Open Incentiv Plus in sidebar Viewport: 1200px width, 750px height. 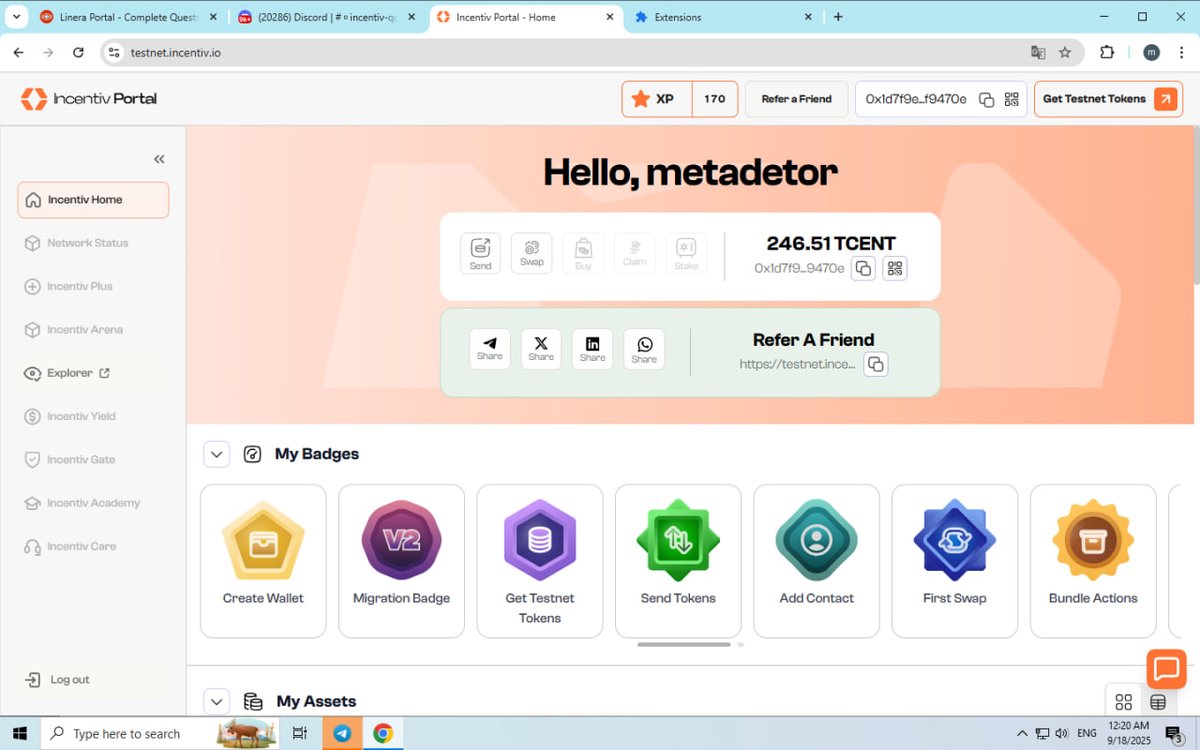tap(93, 286)
